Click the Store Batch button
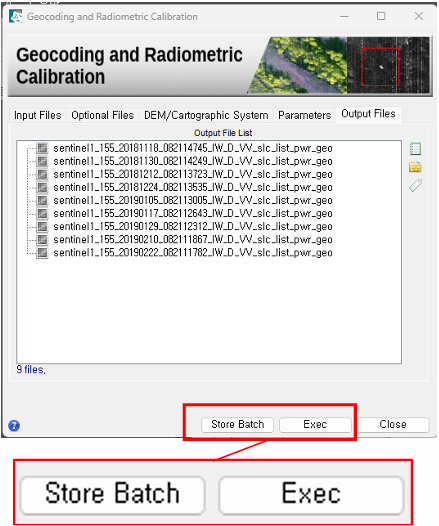Viewport: 439px width, 526px height. tap(237, 424)
